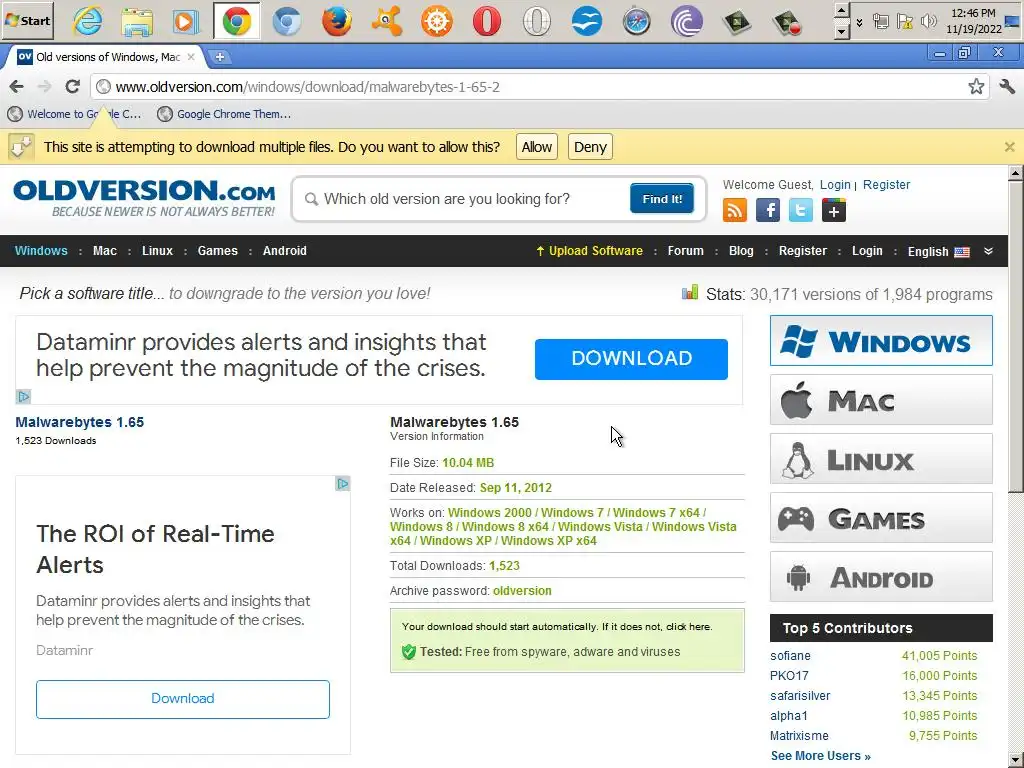
Task: Click the Malwarebytes 1.65 title link
Action: pyautogui.click(x=80, y=422)
